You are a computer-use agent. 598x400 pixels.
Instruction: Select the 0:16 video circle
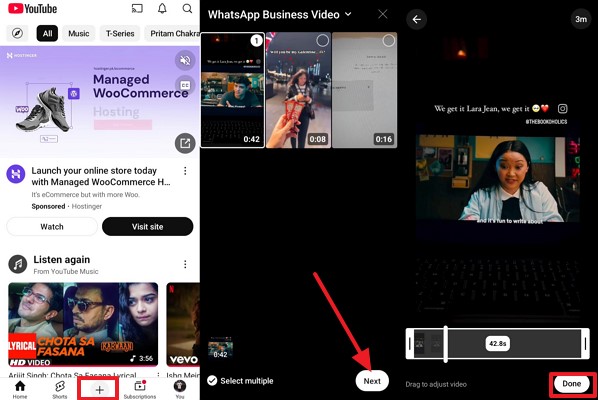pos(388,40)
